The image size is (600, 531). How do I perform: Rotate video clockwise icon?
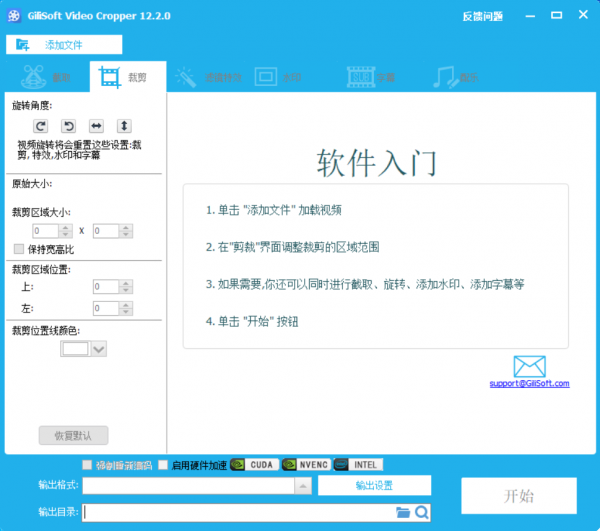[41, 126]
